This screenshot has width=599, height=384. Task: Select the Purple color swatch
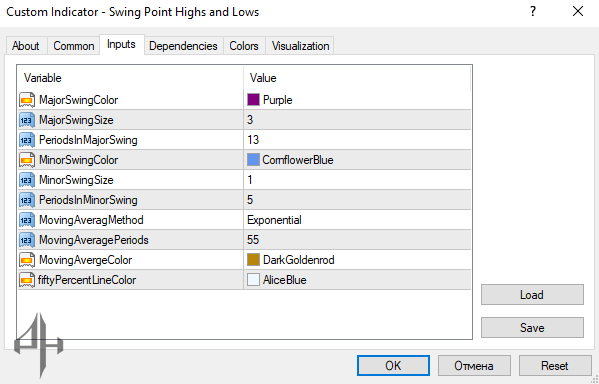coord(253,100)
